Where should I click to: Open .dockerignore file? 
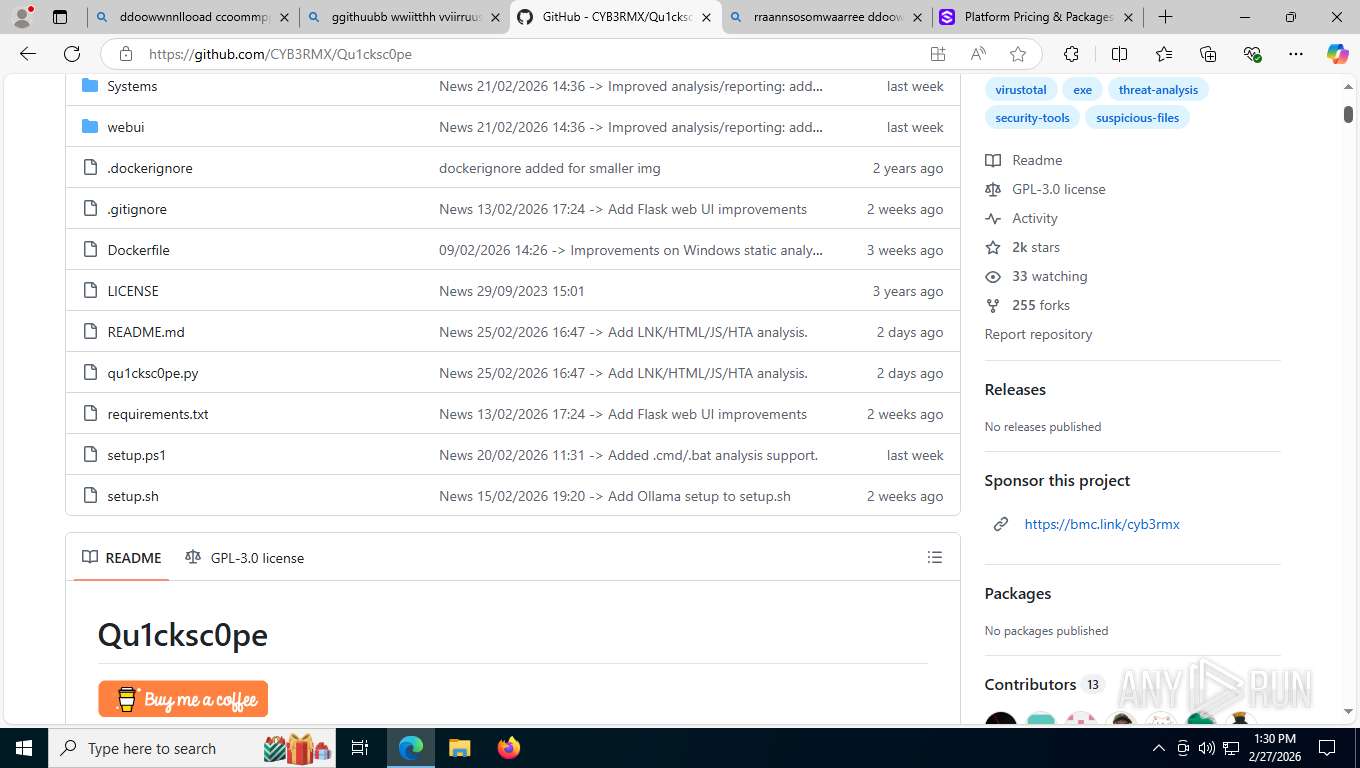tap(150, 168)
